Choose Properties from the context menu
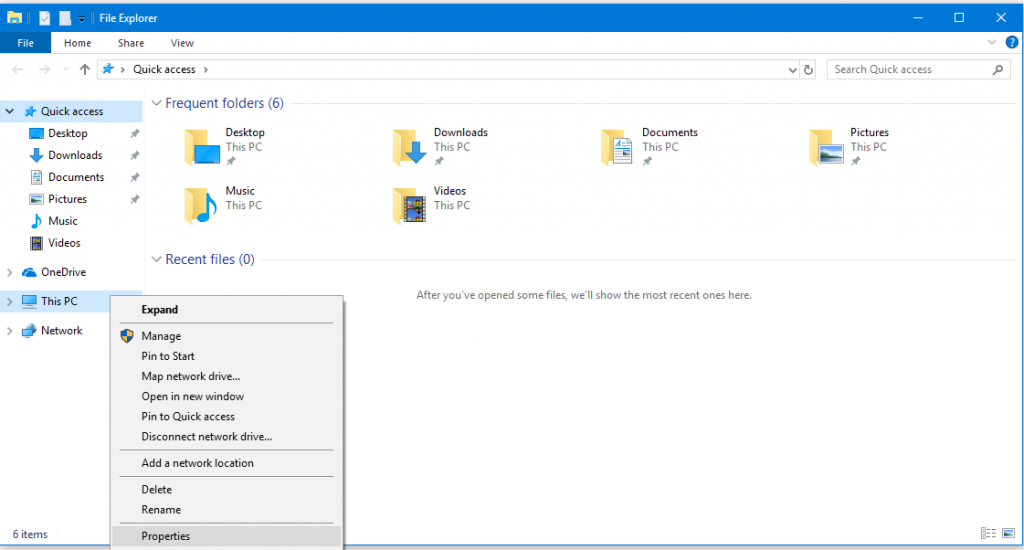 [226, 536]
